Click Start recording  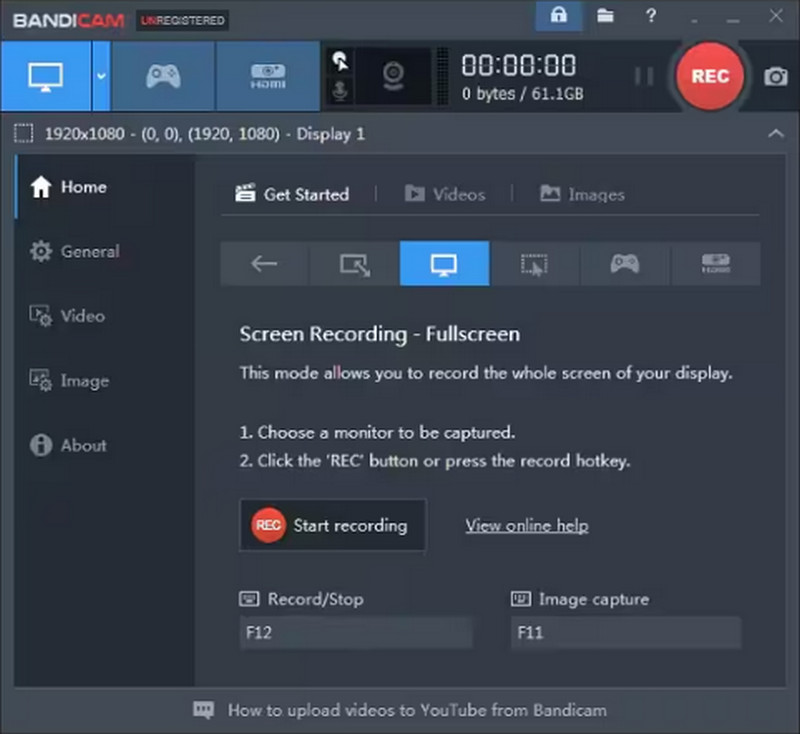coord(333,525)
